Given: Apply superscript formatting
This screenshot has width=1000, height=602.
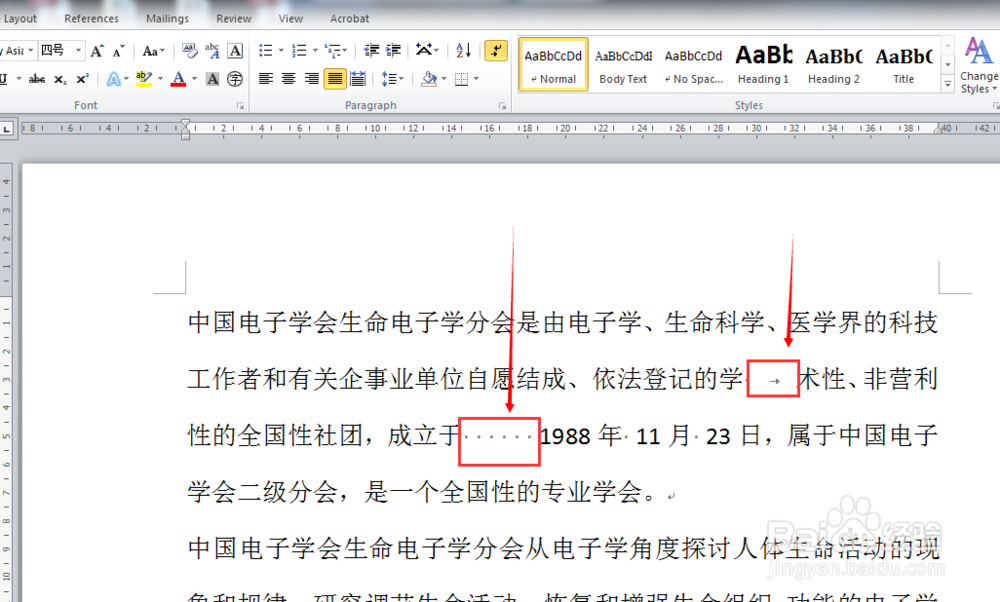Looking at the screenshot, I should pyautogui.click(x=82, y=79).
